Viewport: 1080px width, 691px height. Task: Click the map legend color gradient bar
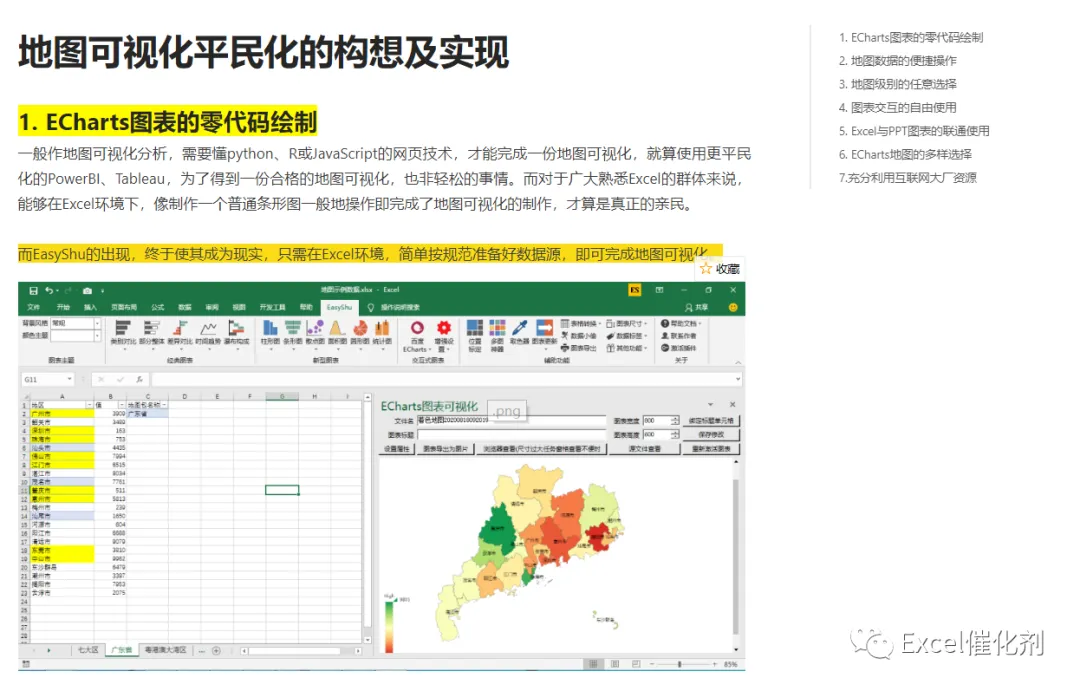pos(389,626)
